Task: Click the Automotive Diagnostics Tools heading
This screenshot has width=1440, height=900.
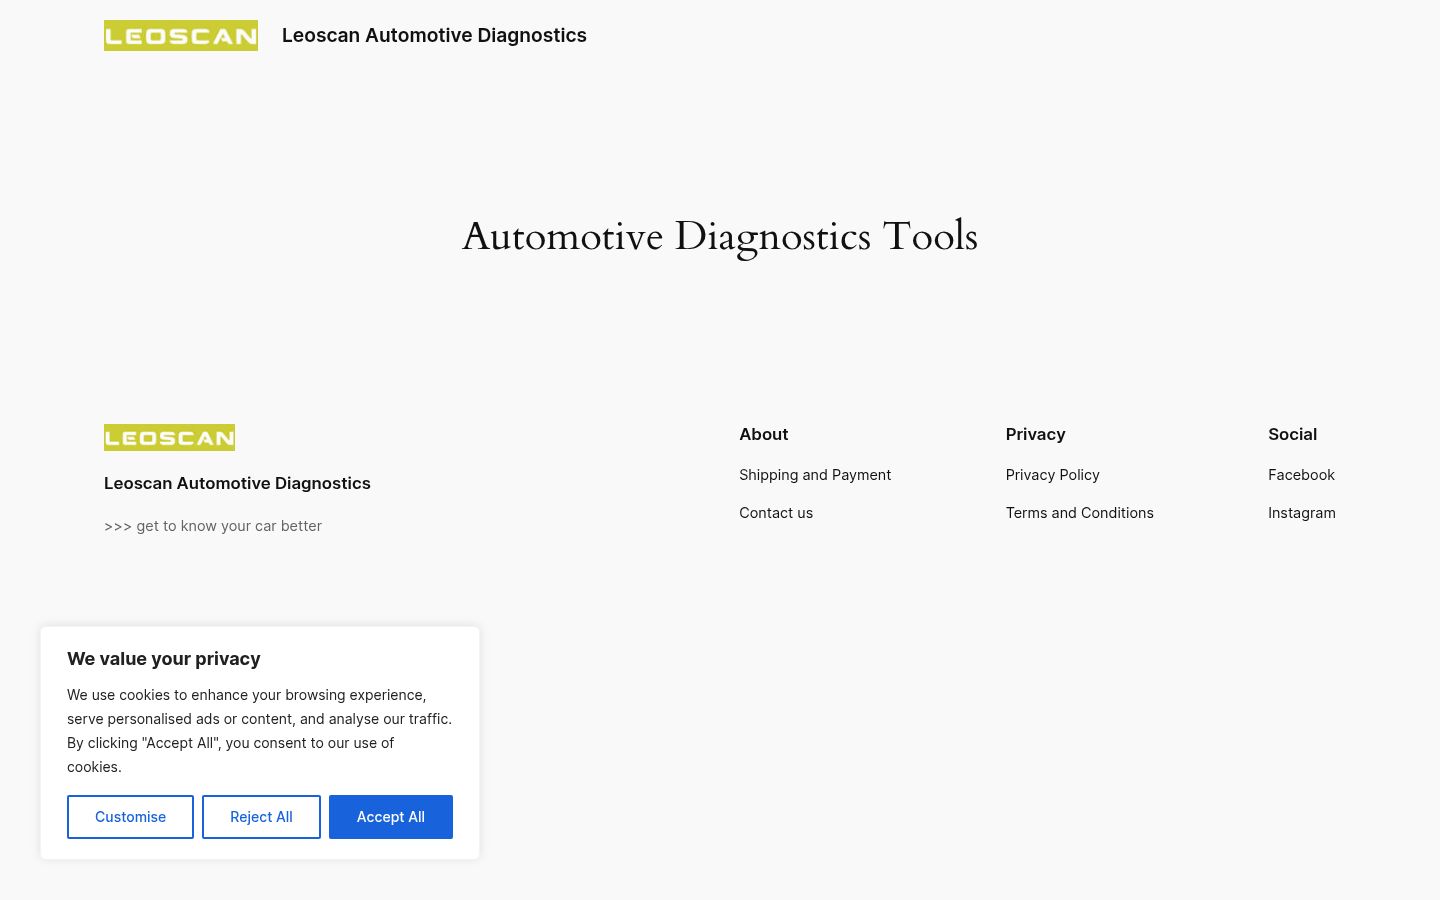Action: pos(720,237)
